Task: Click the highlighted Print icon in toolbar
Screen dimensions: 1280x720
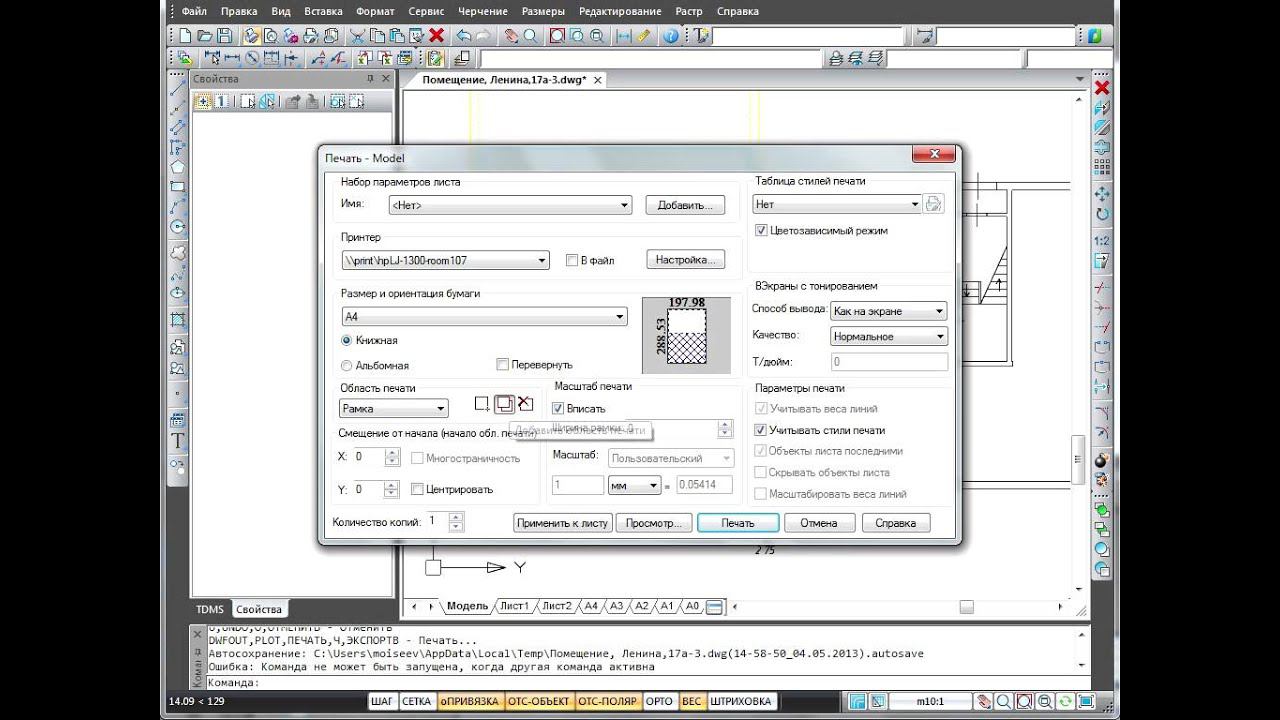Action: pyautogui.click(x=250, y=36)
